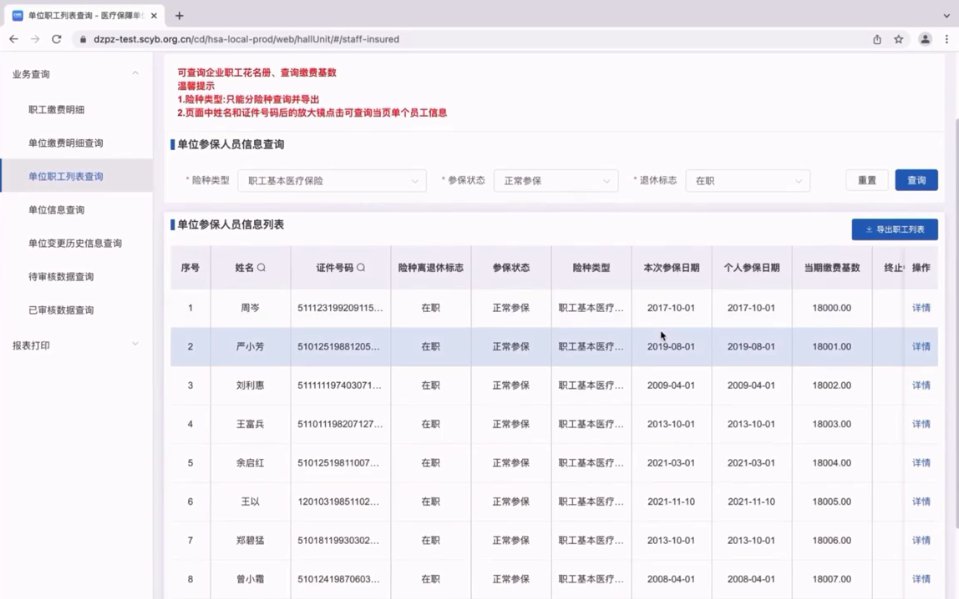
Task: Open the 险种类型 dropdown
Action: coord(332,181)
